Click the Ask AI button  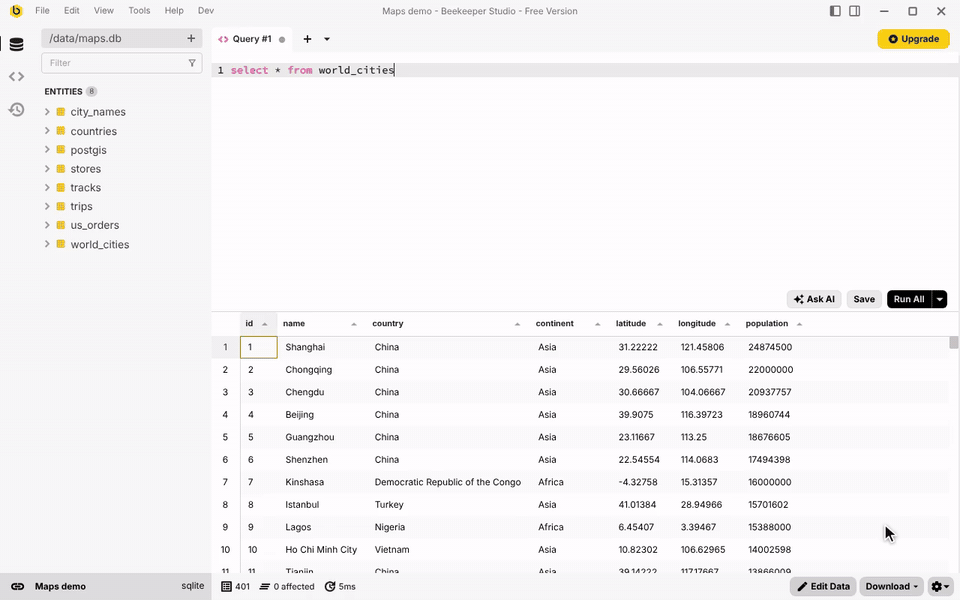(x=814, y=299)
